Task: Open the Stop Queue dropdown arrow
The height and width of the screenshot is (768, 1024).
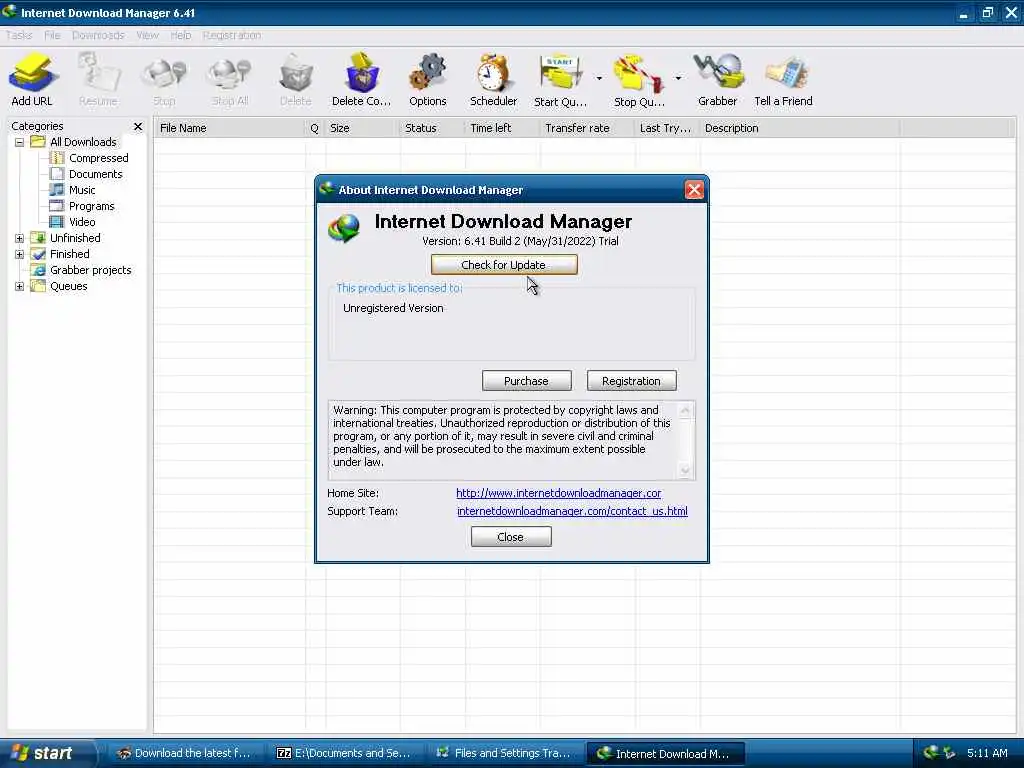Action: (678, 78)
